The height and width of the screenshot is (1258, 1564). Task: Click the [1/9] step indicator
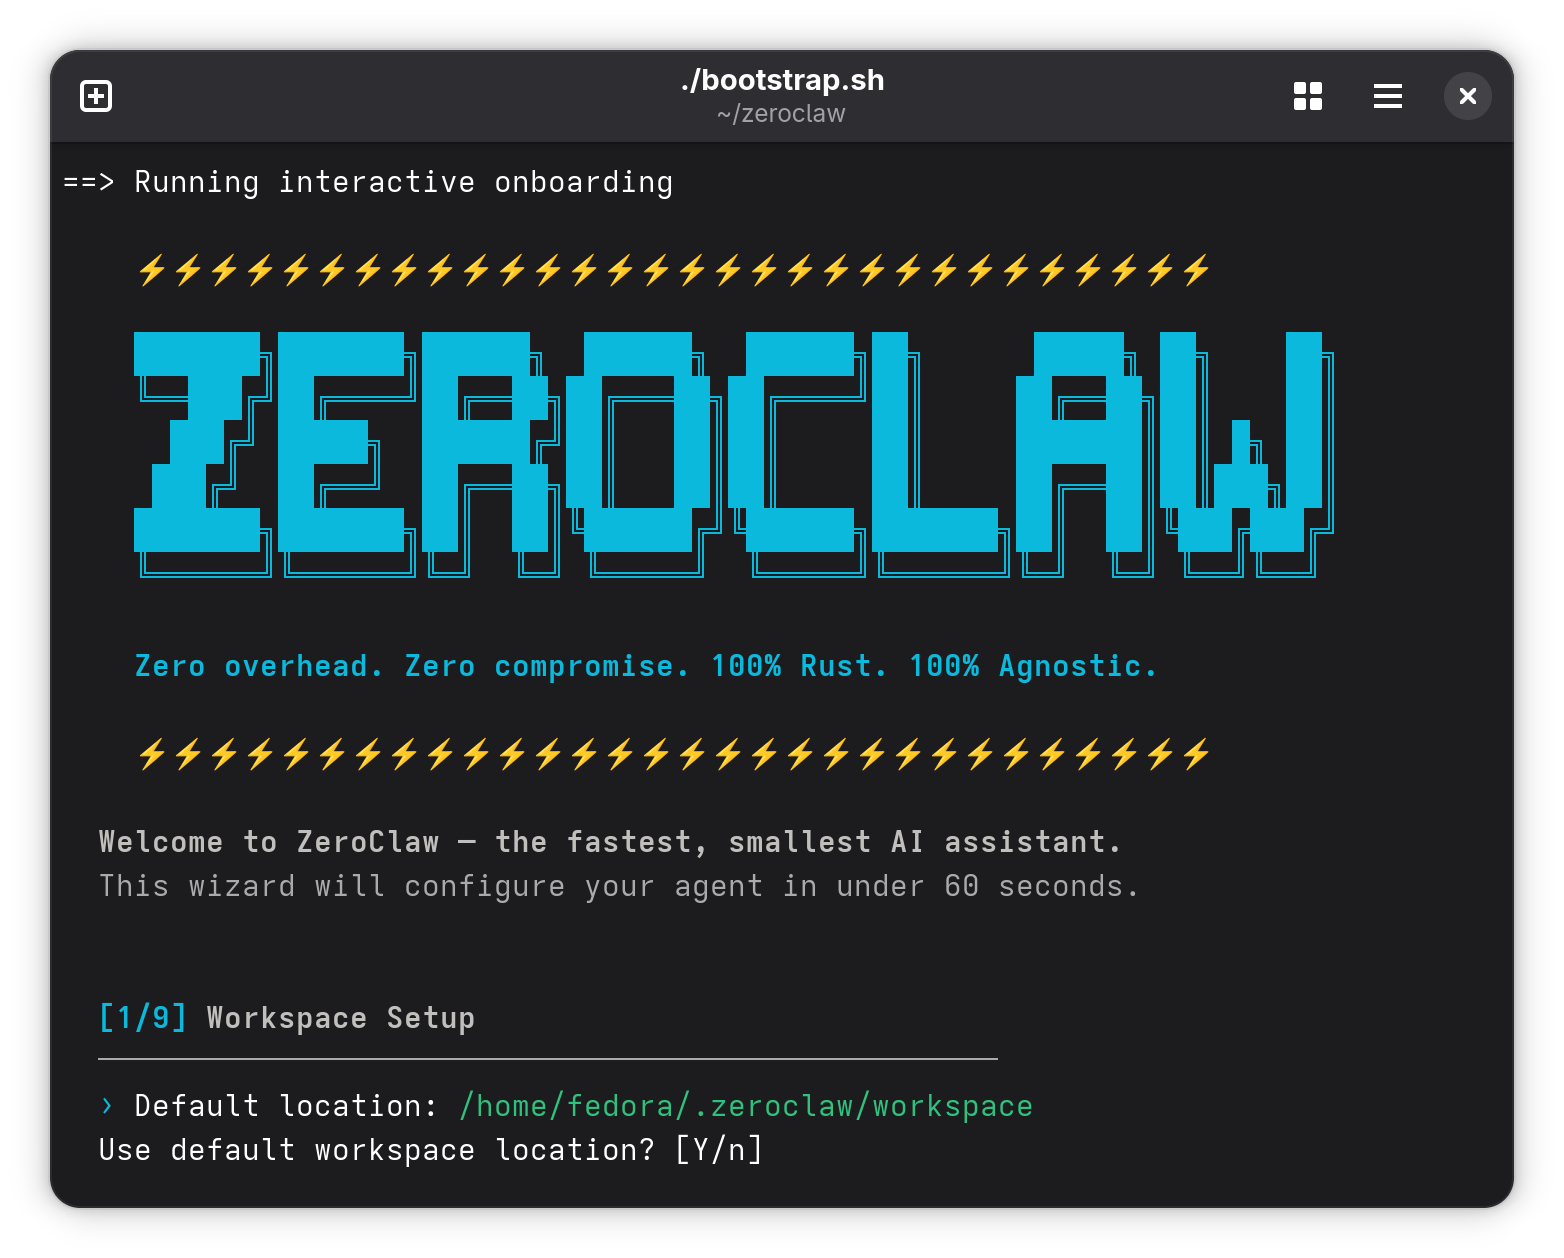(x=143, y=1018)
